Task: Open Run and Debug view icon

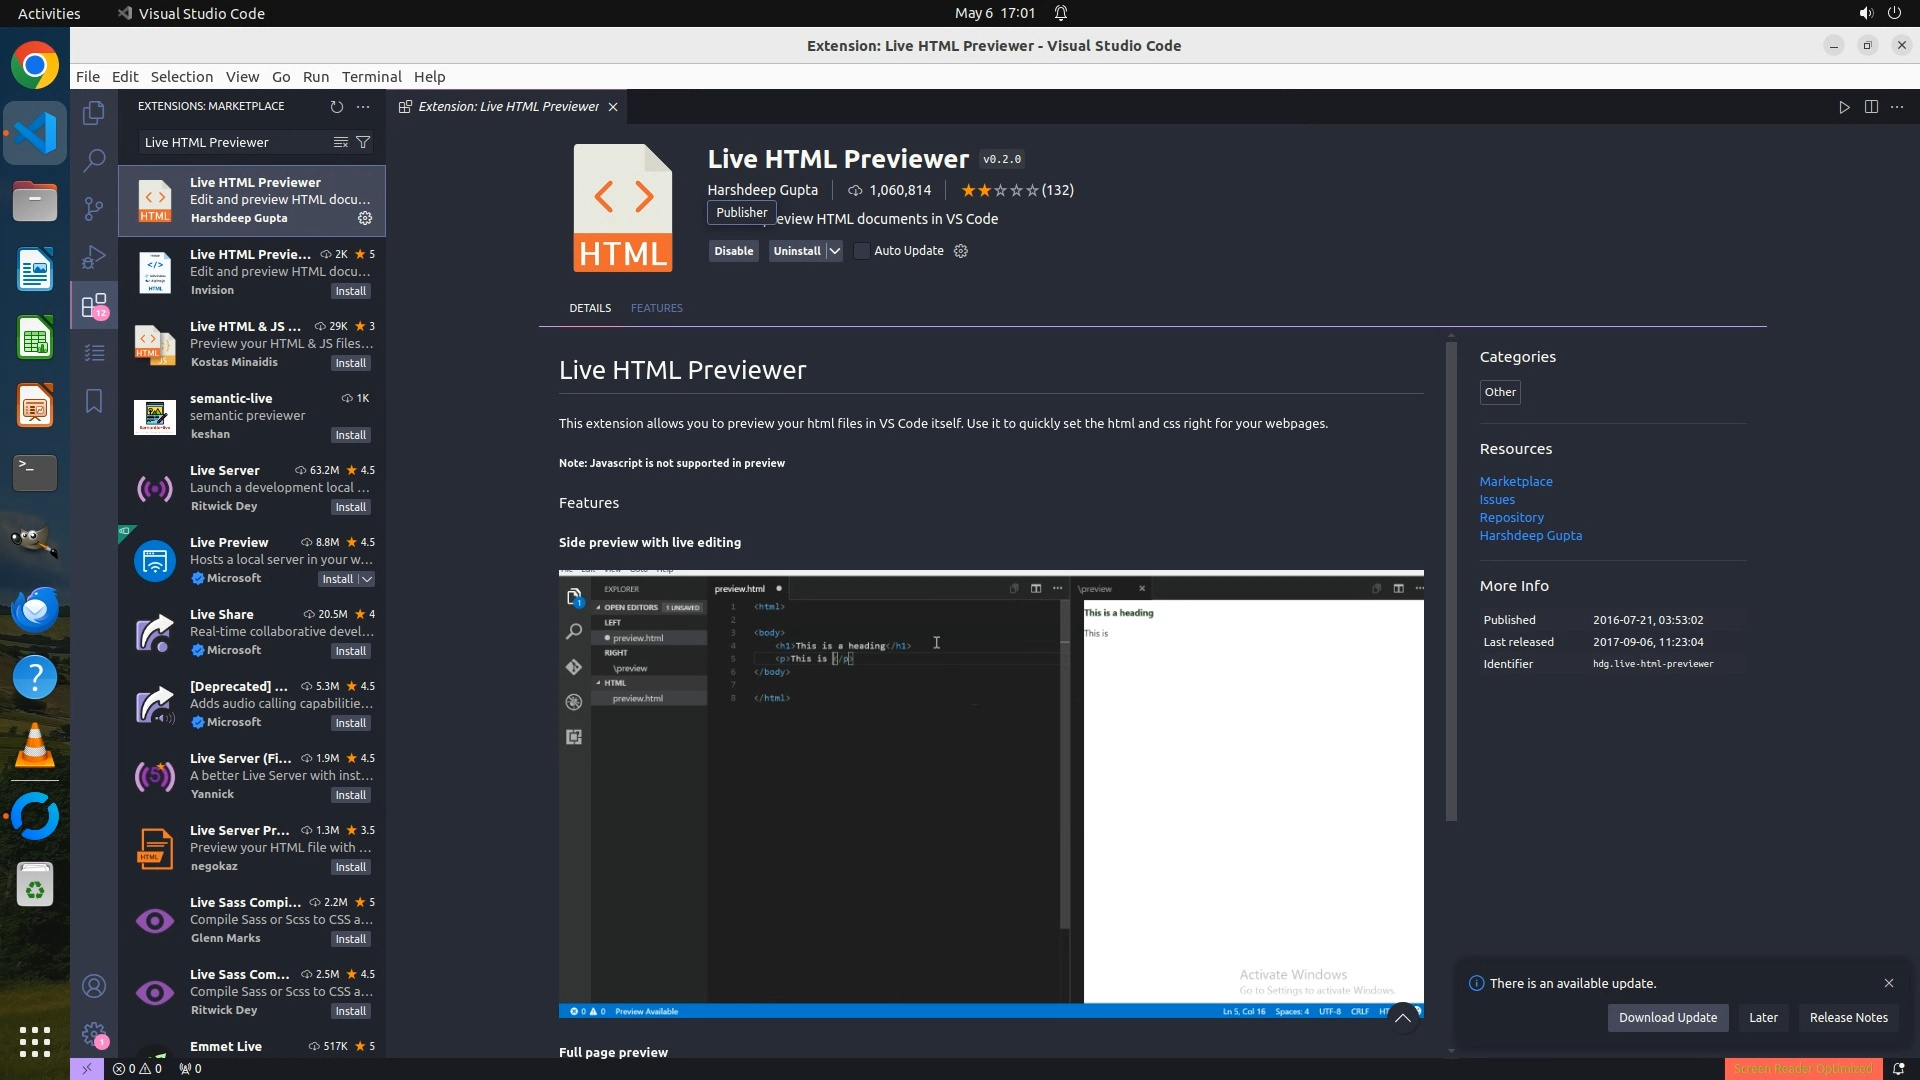Action: point(94,257)
